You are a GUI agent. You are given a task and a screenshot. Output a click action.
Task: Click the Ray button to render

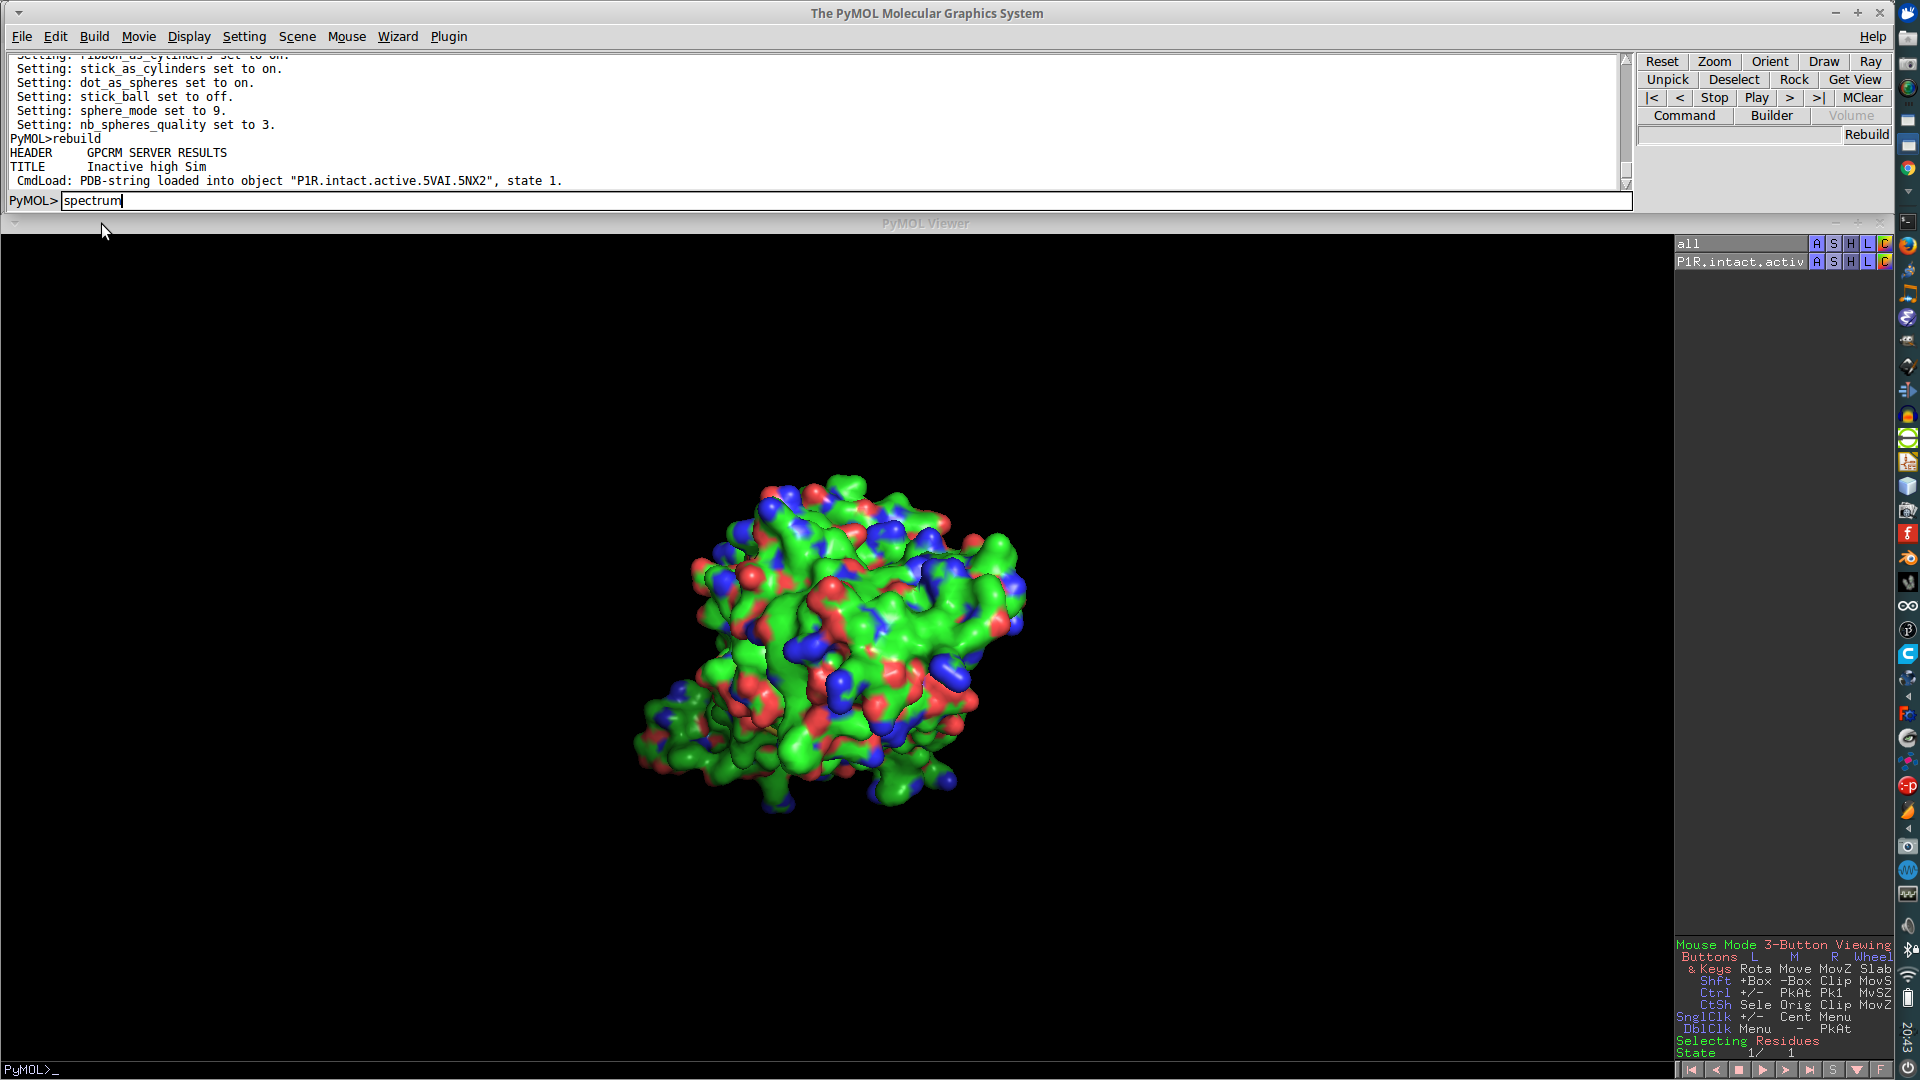click(x=1870, y=61)
